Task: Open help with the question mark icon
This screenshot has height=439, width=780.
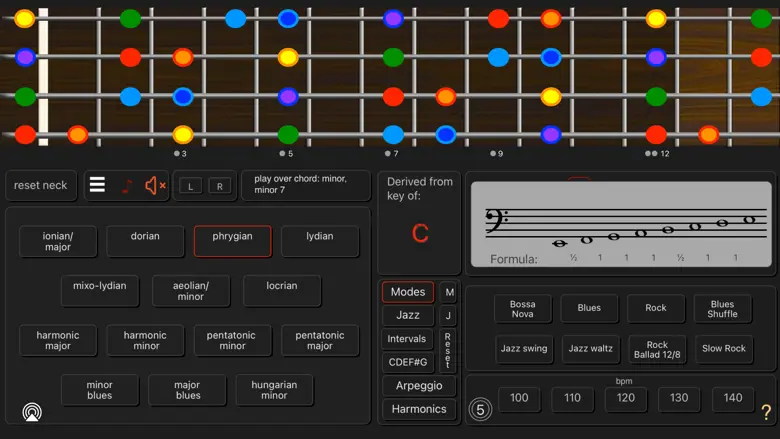Action: [x=766, y=411]
